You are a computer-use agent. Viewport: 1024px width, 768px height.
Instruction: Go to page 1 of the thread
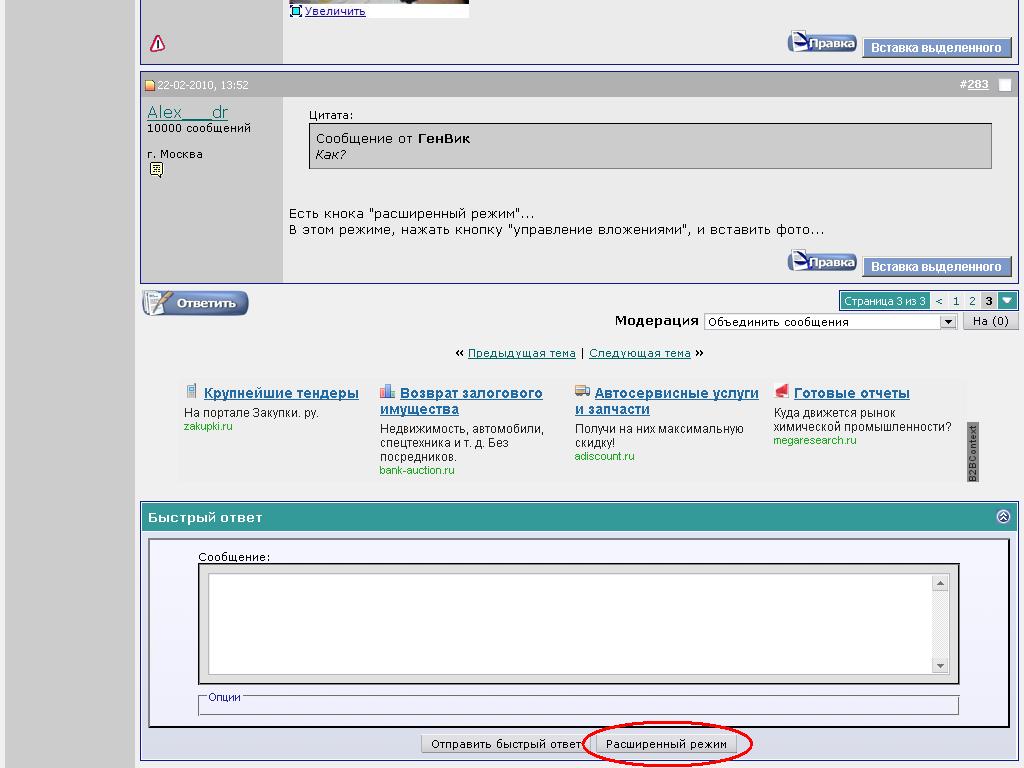955,301
